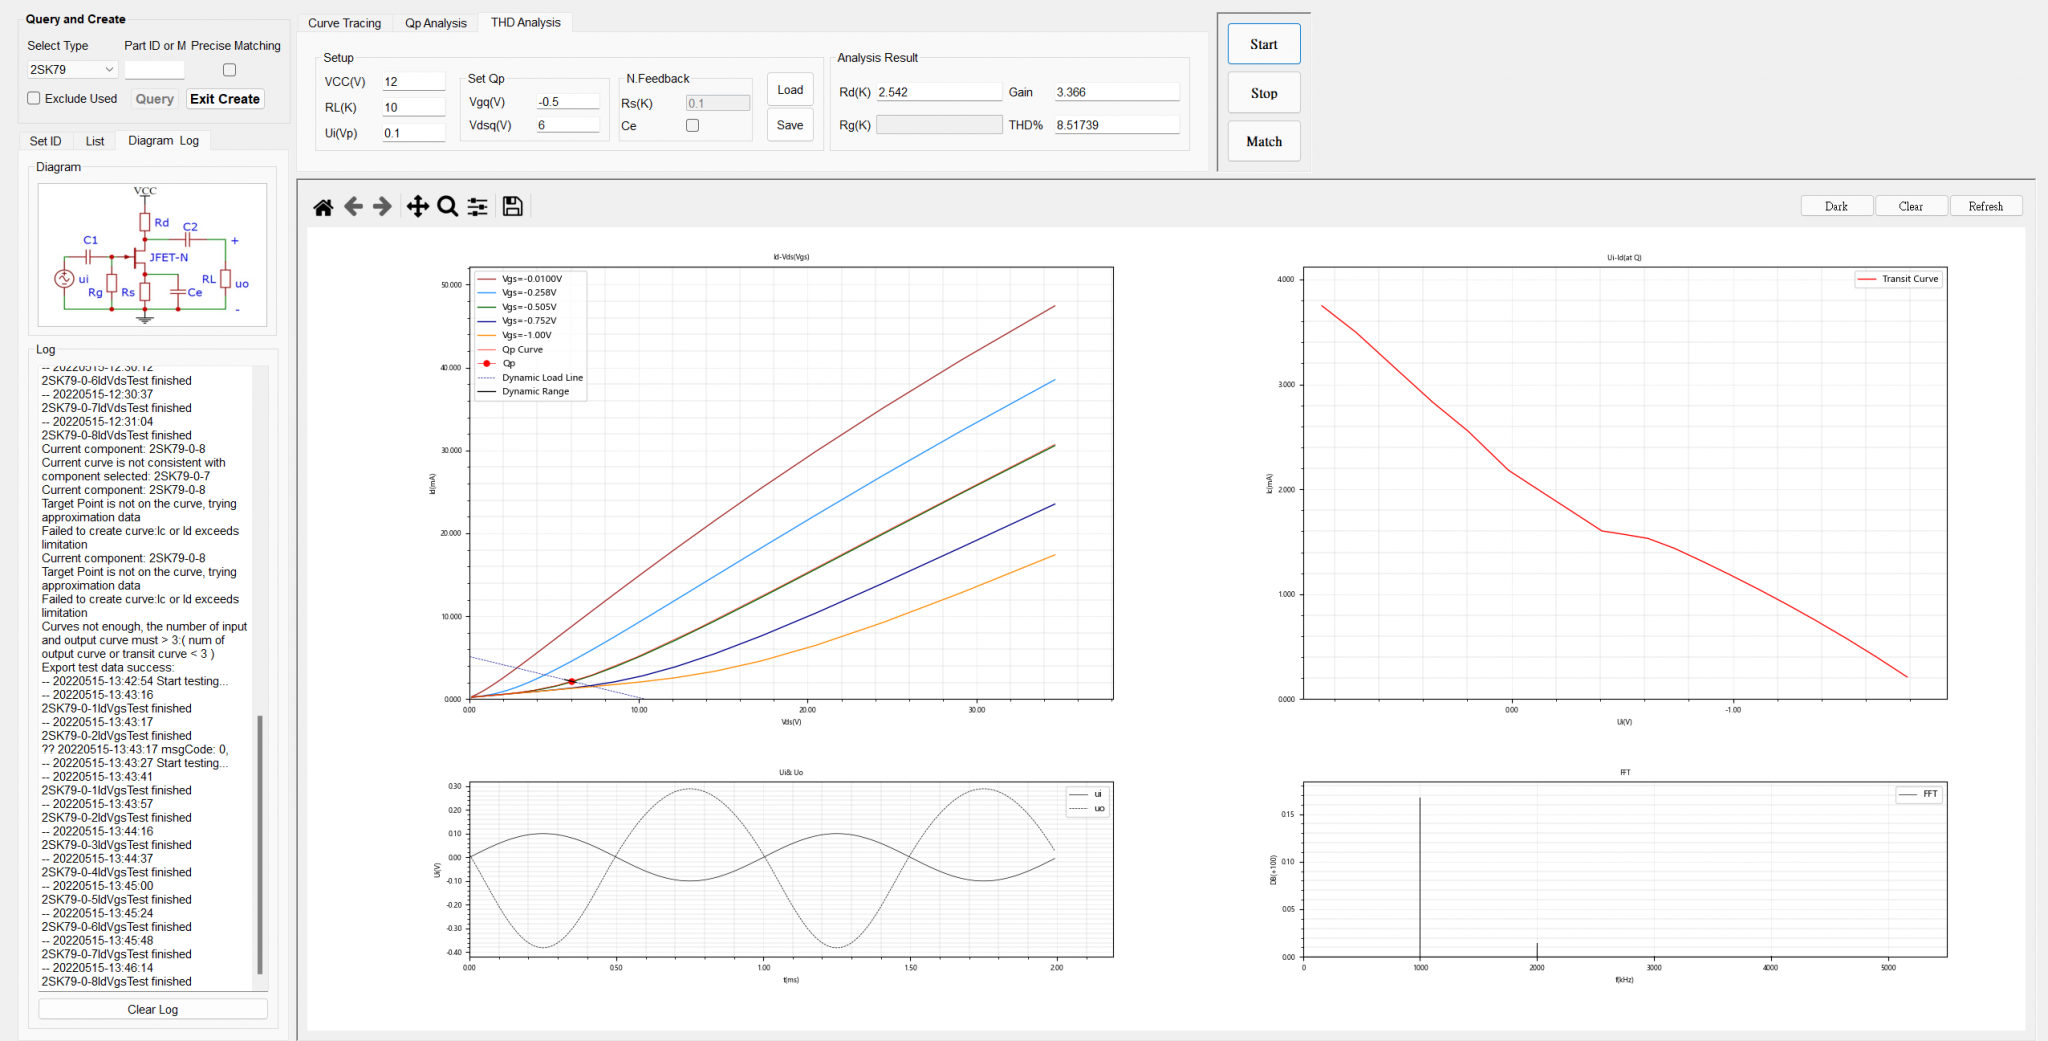Click the Start button
2048x1041 pixels.
1264,44
